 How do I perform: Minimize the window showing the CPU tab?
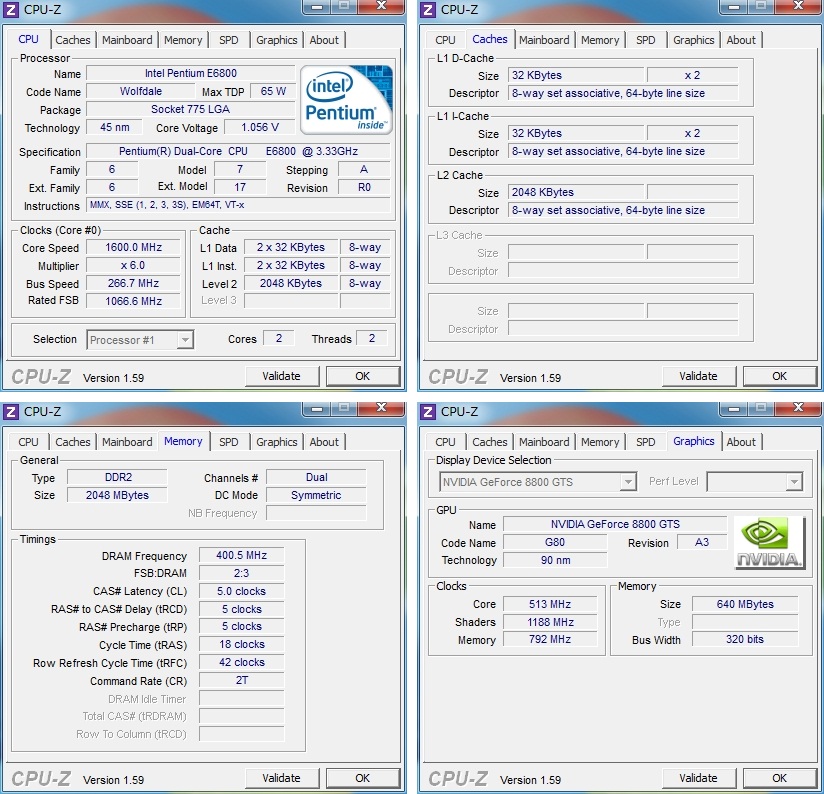[318, 7]
